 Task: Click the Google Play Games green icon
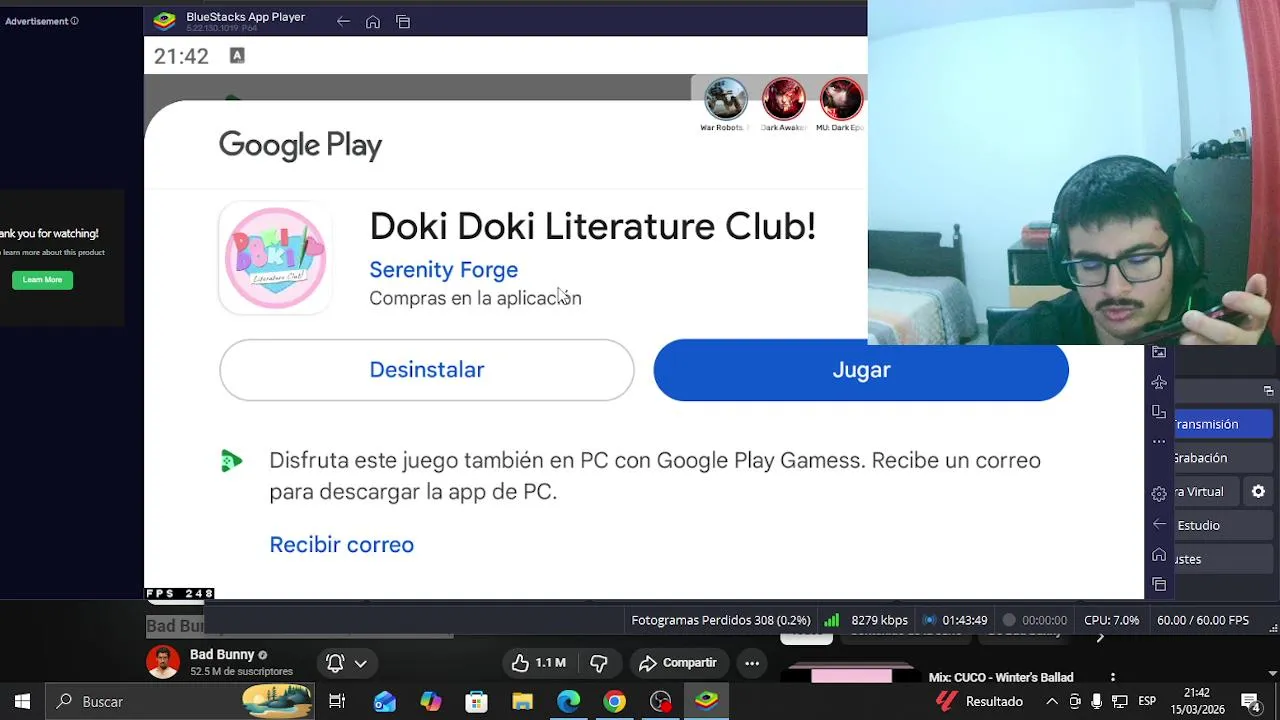point(231,461)
